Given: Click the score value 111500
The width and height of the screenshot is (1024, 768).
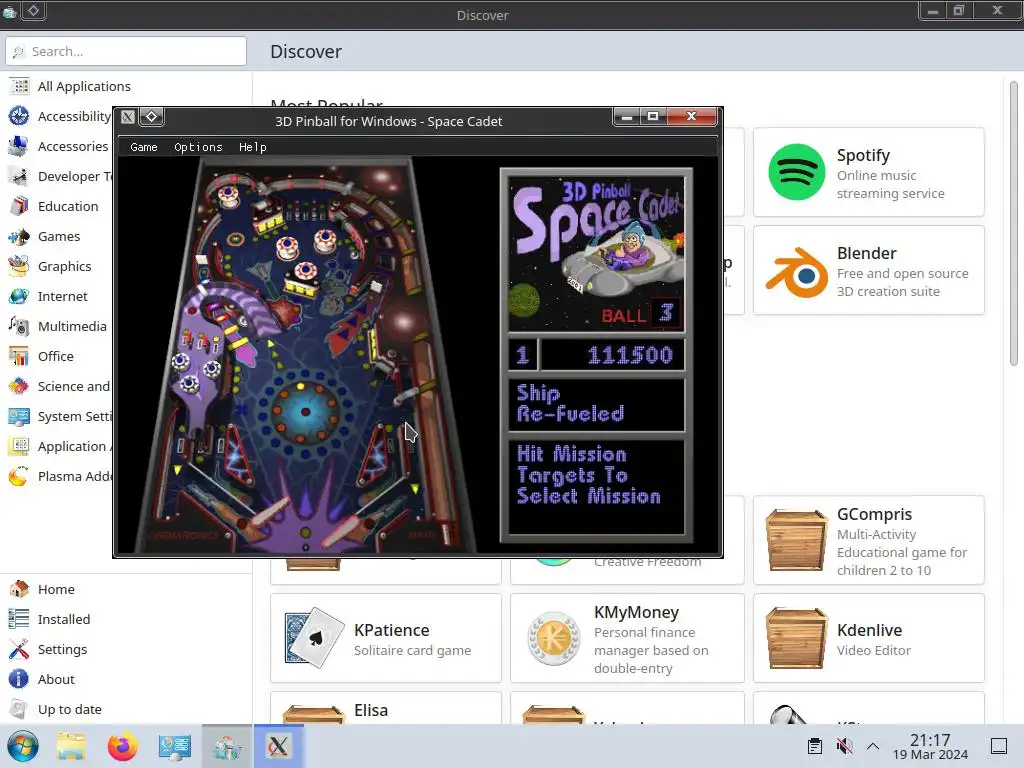Looking at the screenshot, I should [x=630, y=355].
